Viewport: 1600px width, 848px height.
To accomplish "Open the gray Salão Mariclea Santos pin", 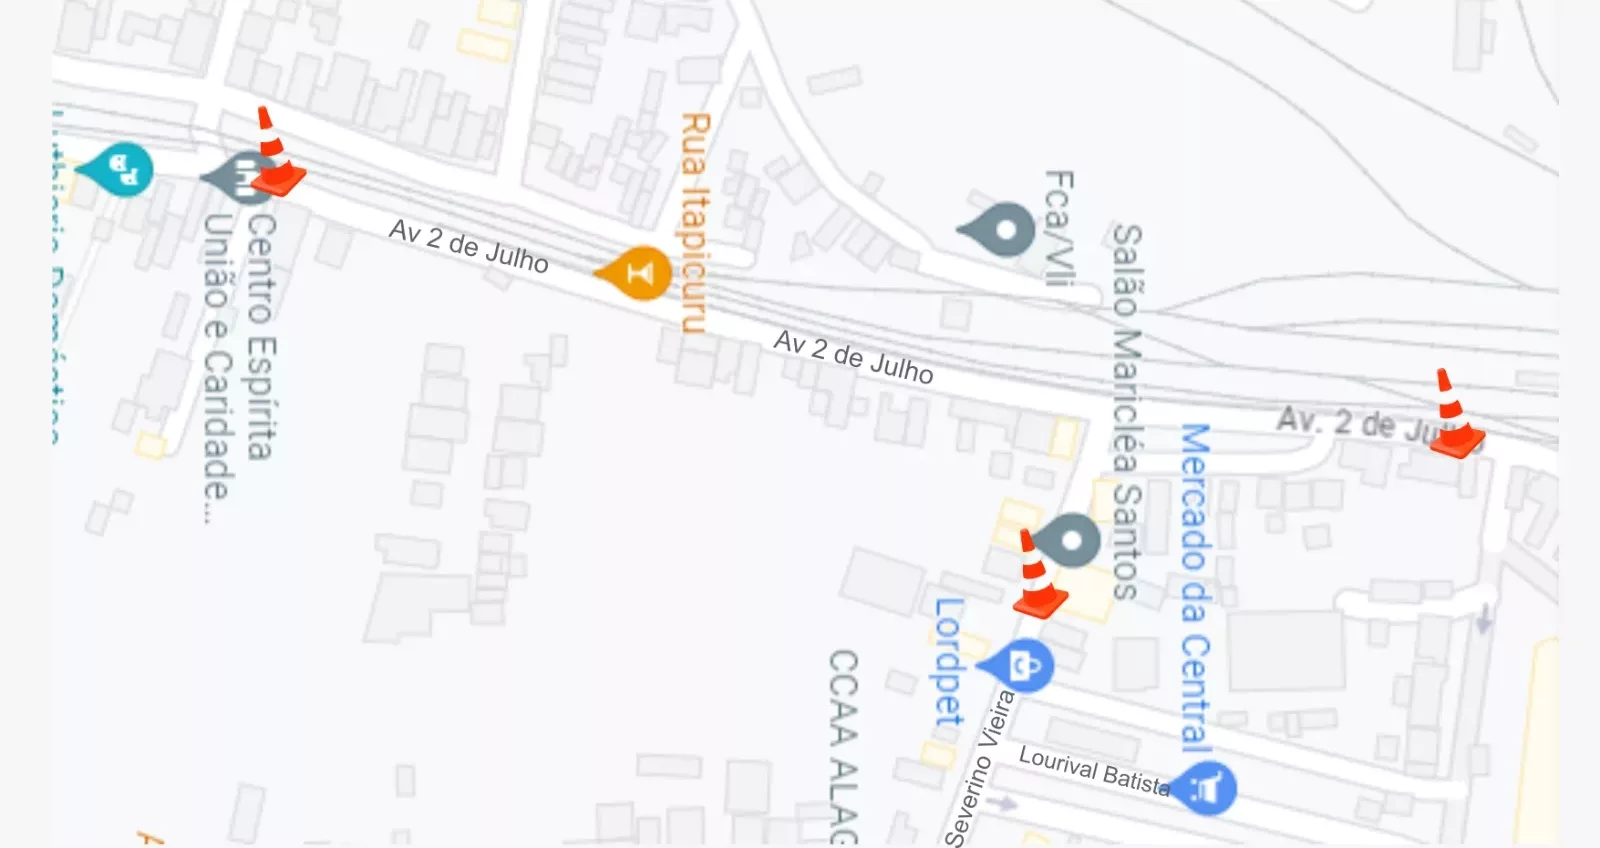I will (x=1066, y=541).
